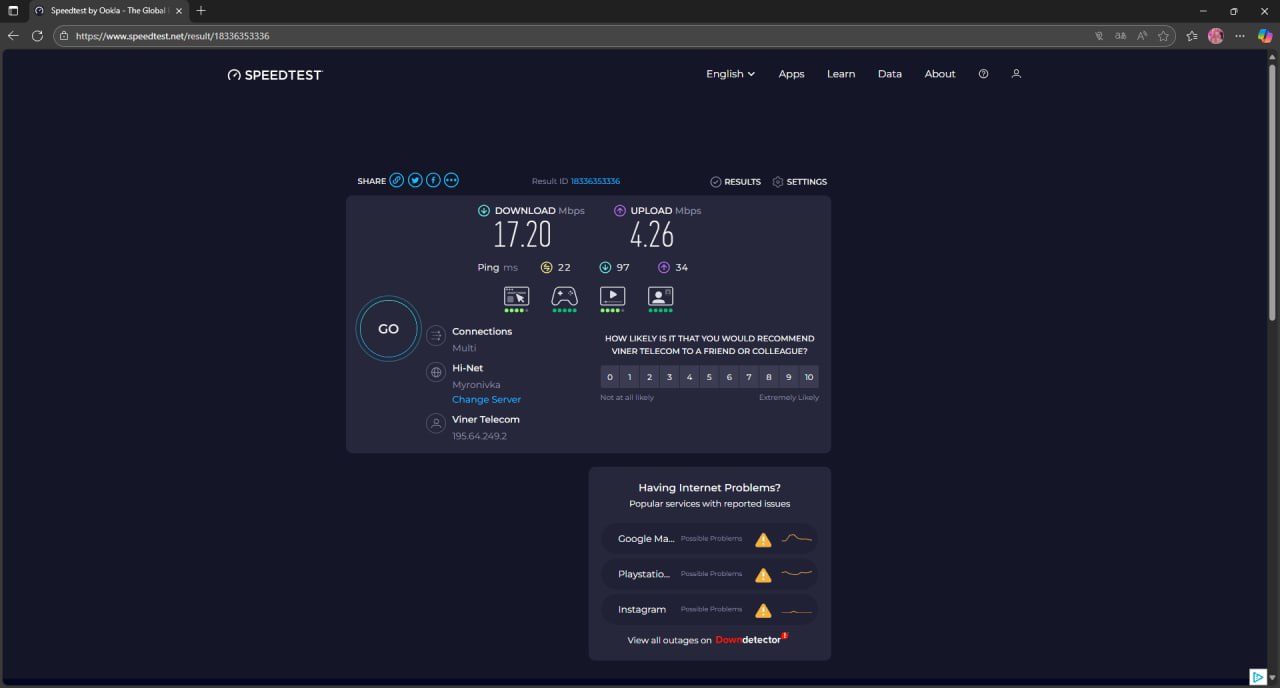
Task: Rate recommendation as 2
Action: point(650,377)
